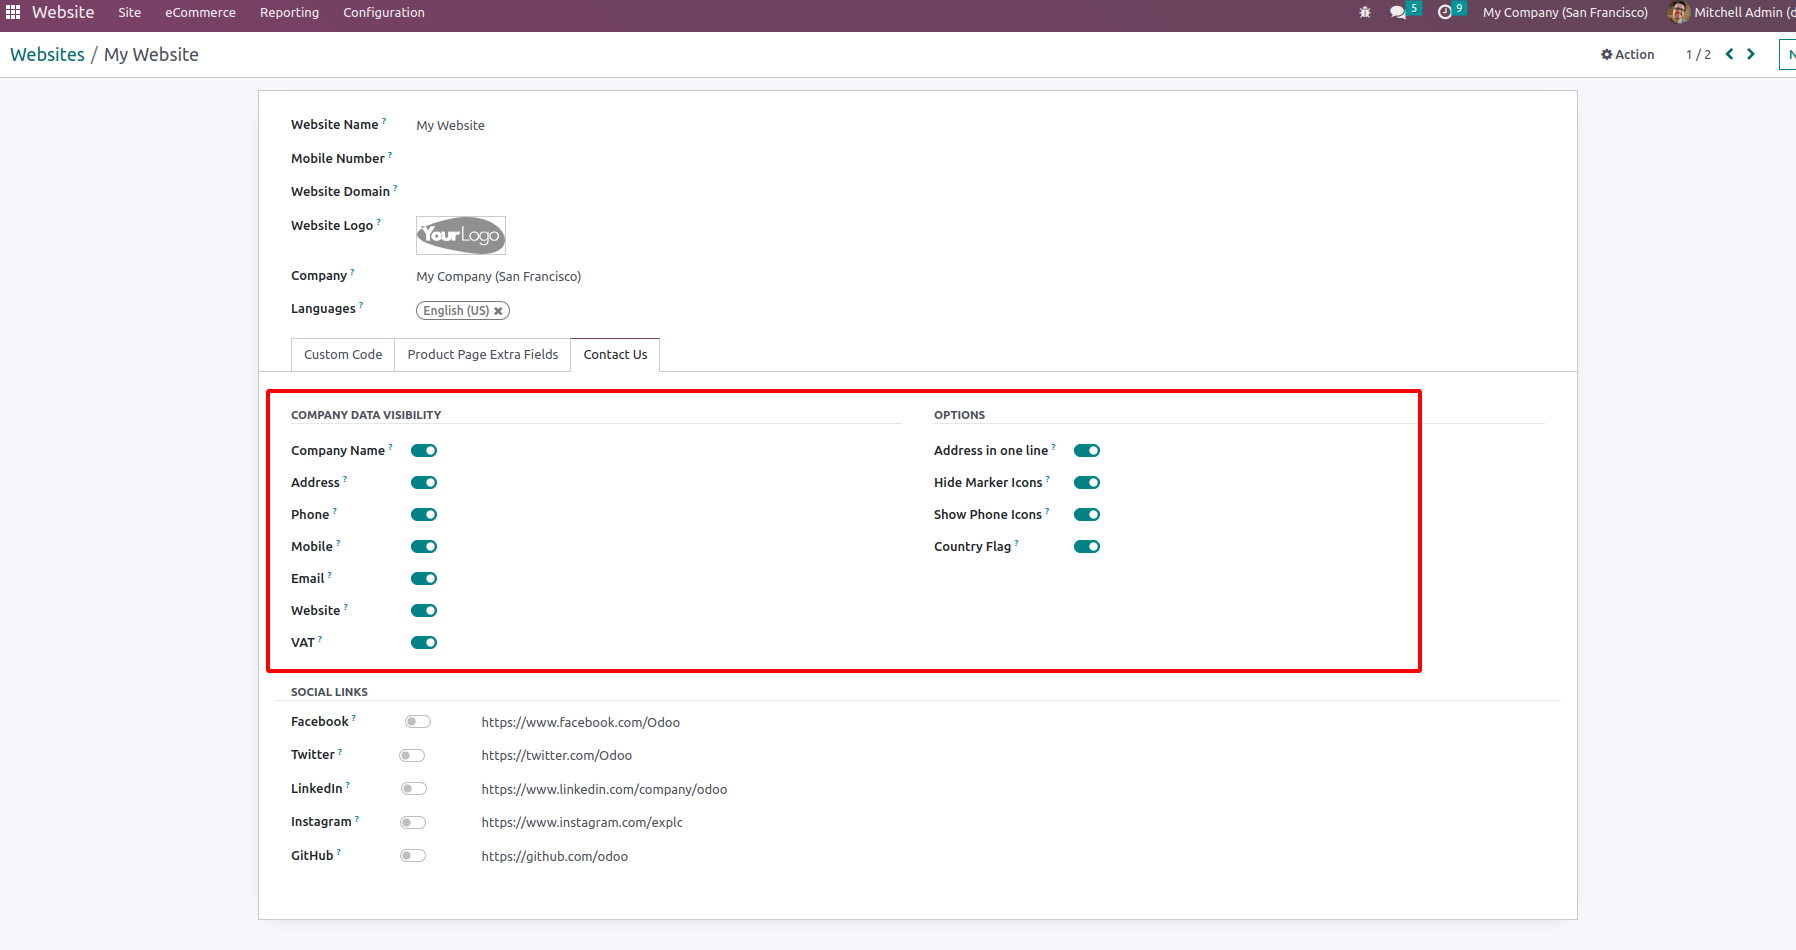Open the conversations chat icon
Screen dimensions: 1796x950
click(1397, 12)
